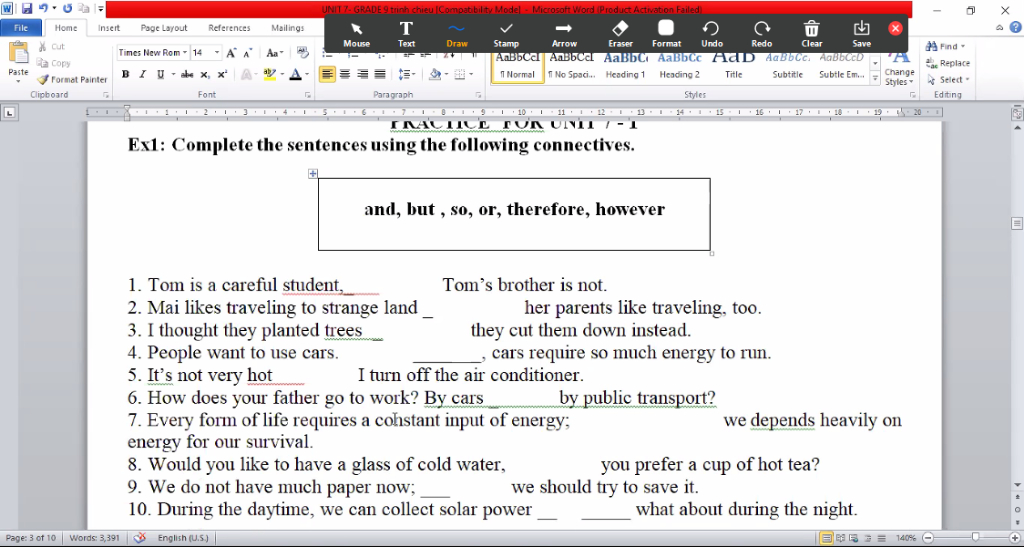Select the Eraser annotation tool

[x=620, y=34]
